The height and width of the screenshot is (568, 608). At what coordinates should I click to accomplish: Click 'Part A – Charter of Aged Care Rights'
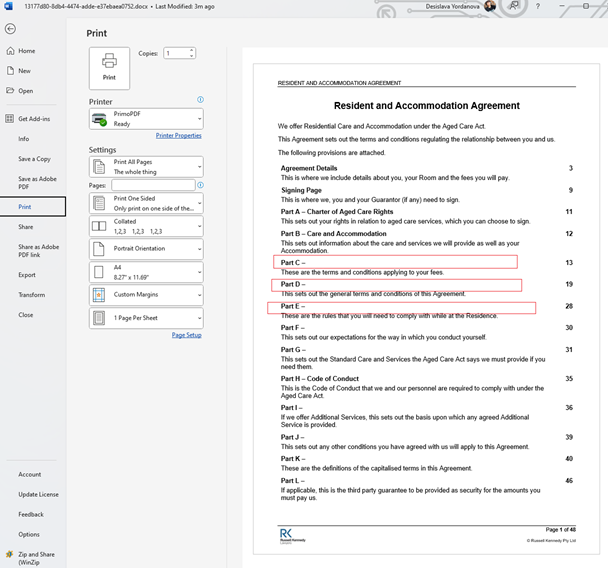[337, 212]
